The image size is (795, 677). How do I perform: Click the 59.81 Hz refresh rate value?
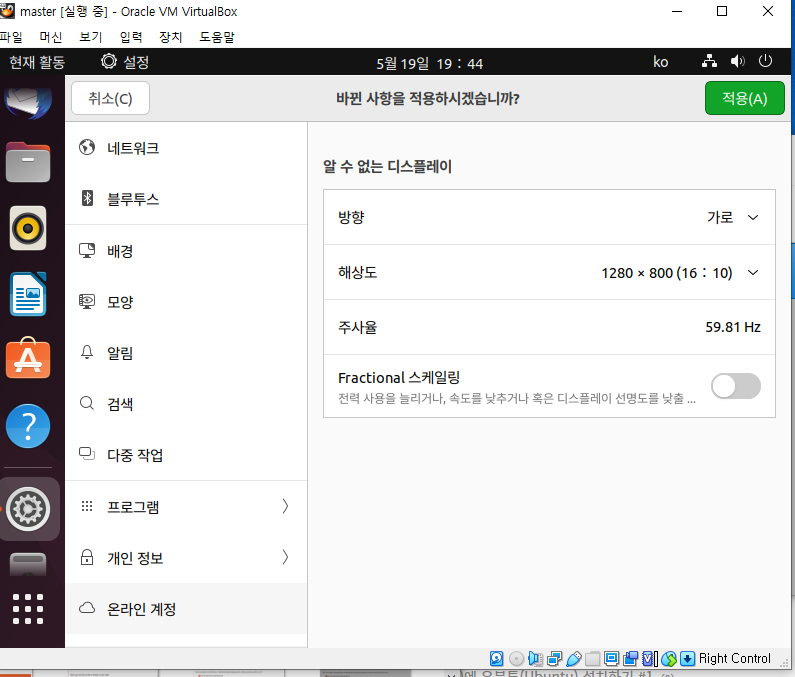point(733,327)
